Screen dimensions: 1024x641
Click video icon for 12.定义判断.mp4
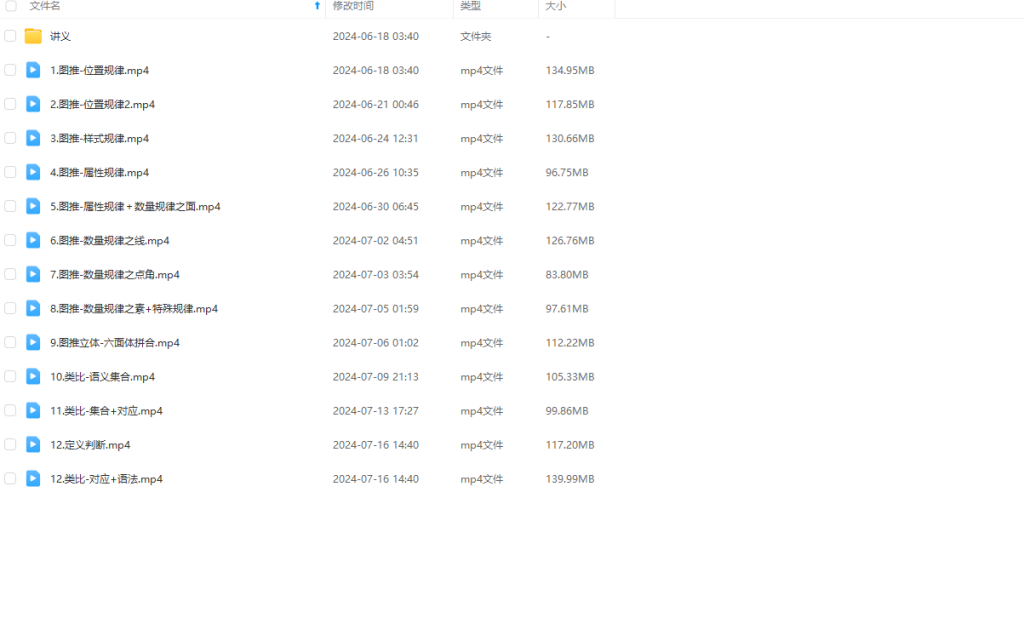pyautogui.click(x=33, y=444)
